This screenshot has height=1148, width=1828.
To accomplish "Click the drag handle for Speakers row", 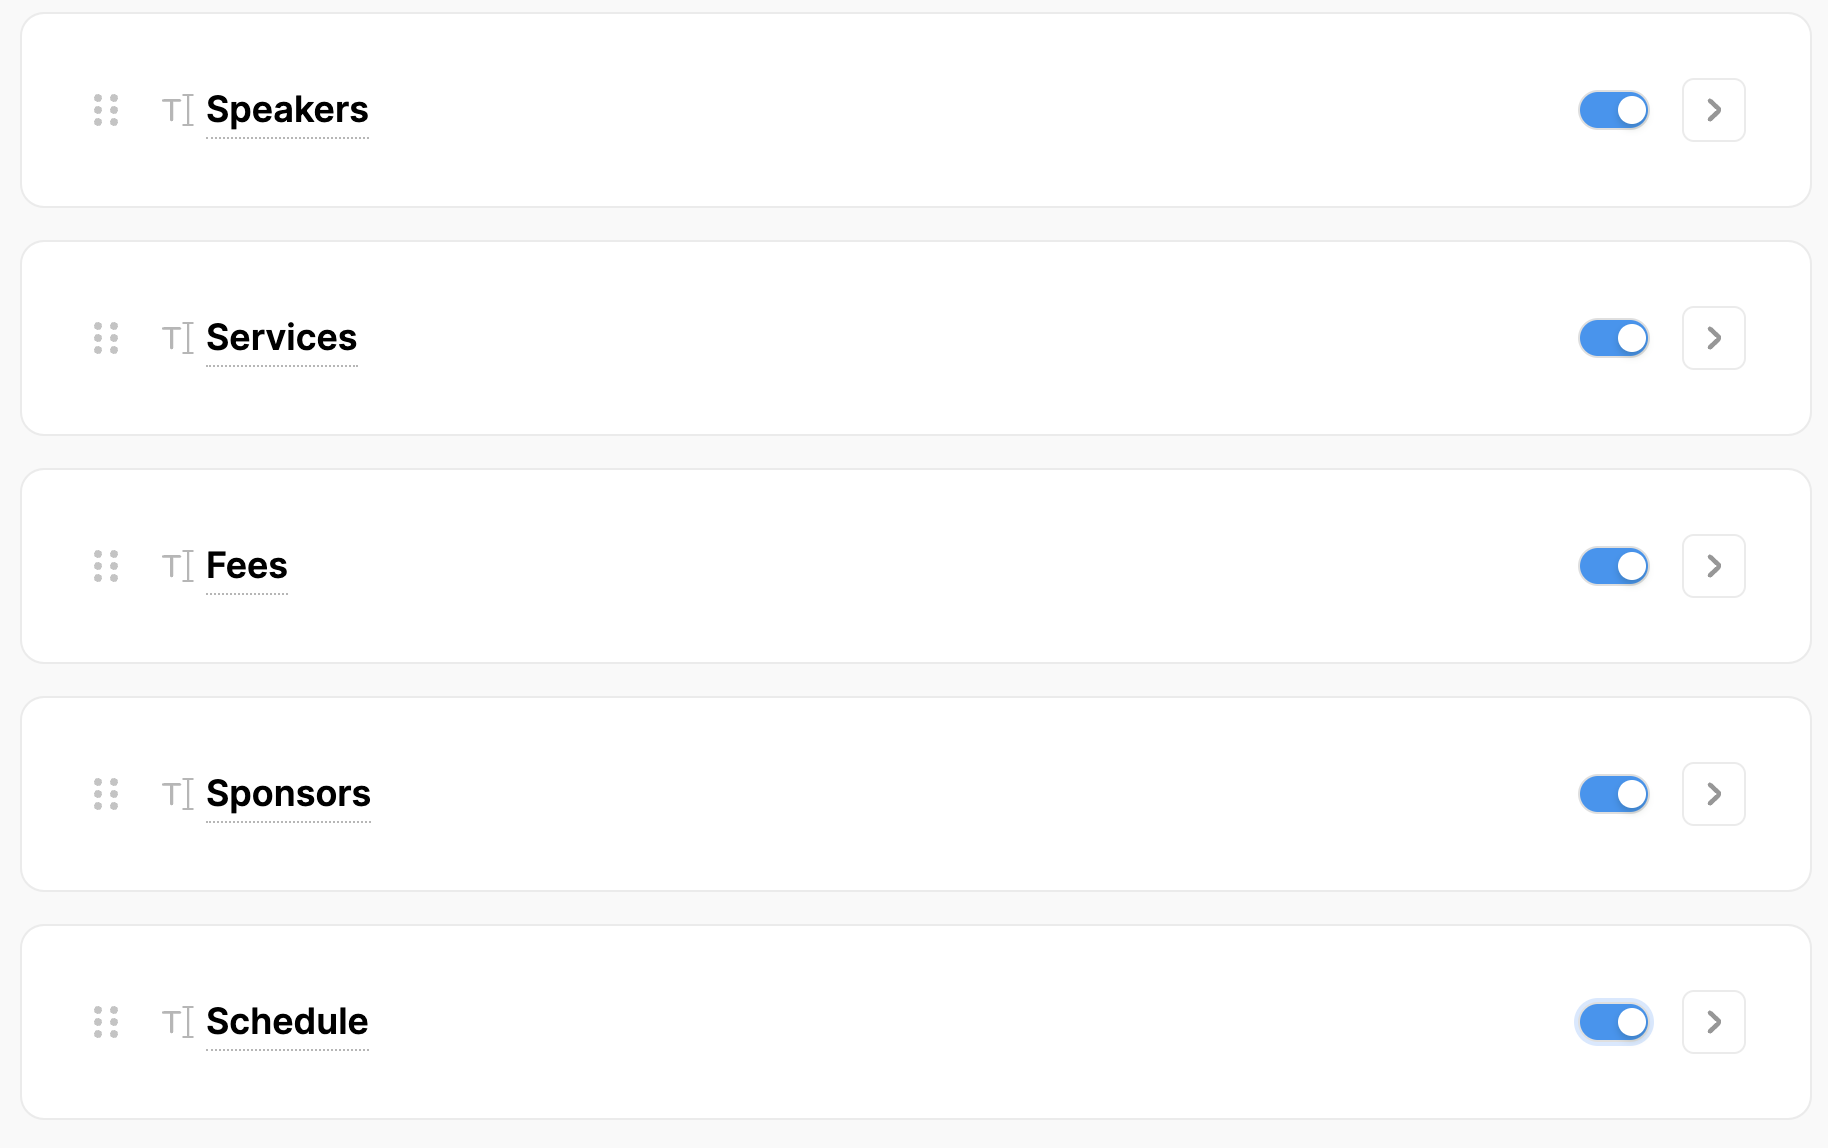I will tap(106, 110).
